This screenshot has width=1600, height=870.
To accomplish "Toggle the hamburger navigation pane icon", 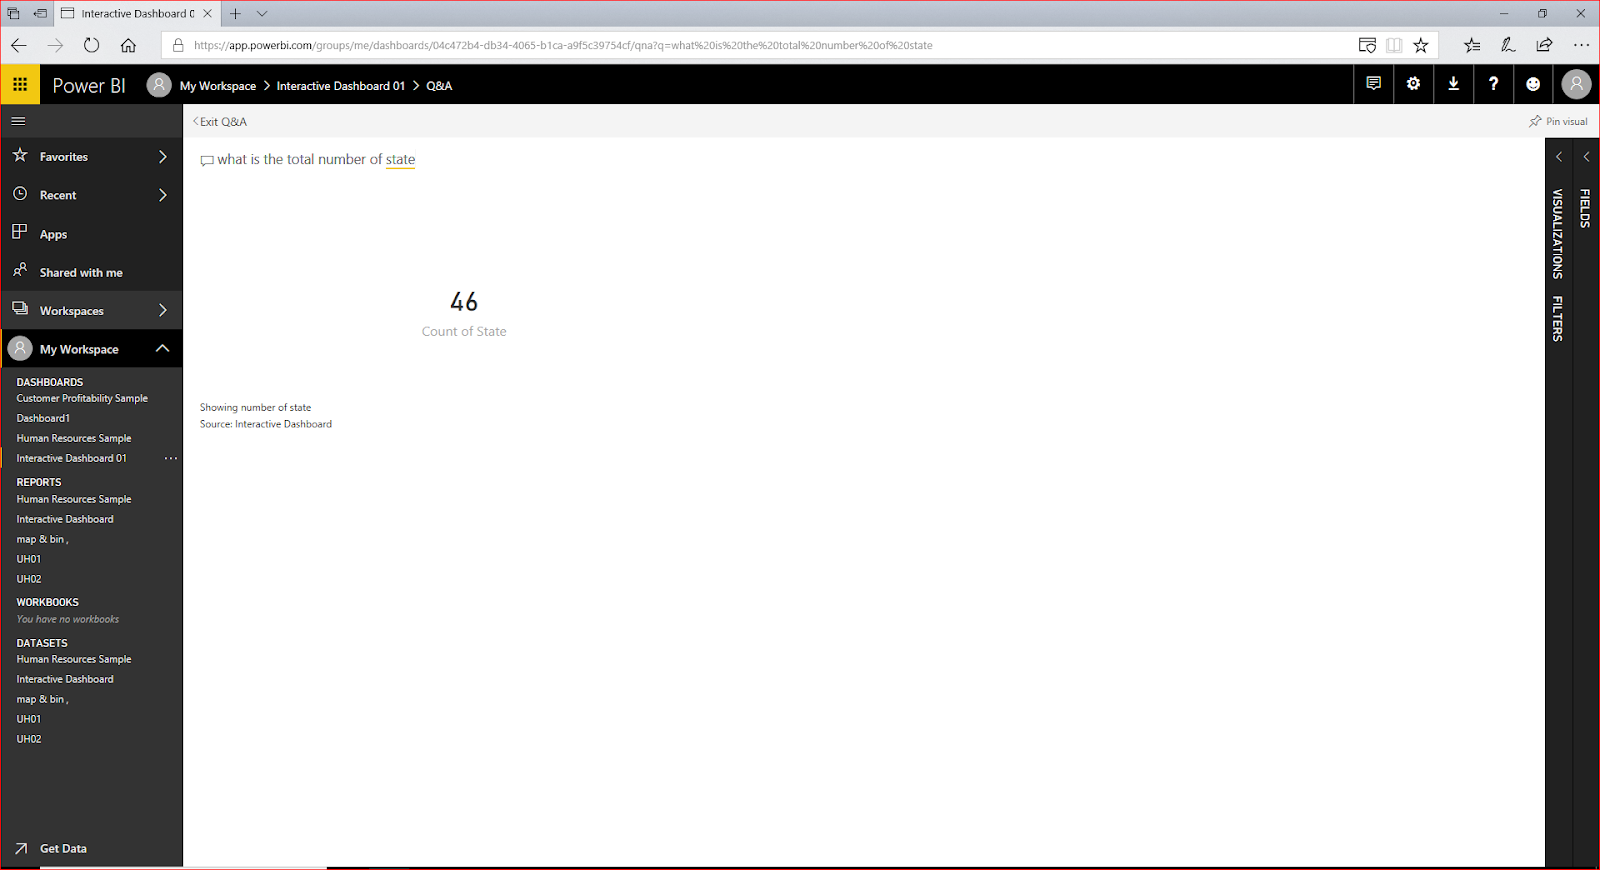I will (x=18, y=121).
